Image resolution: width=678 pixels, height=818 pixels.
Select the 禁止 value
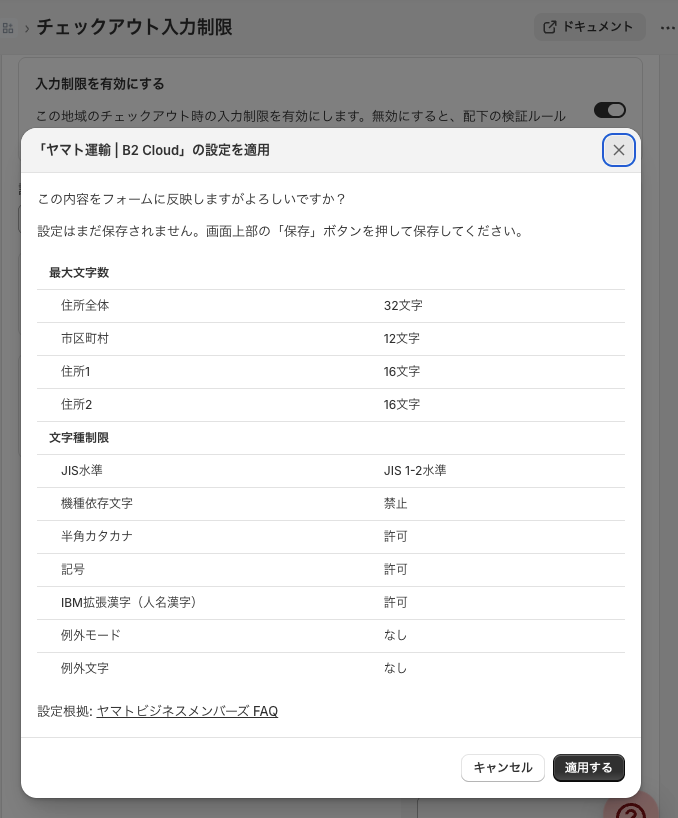click(x=395, y=503)
